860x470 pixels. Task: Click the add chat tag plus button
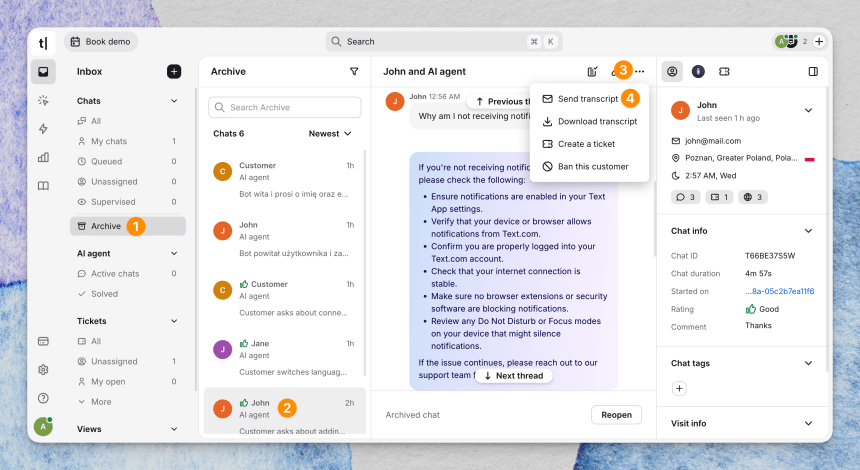click(679, 388)
